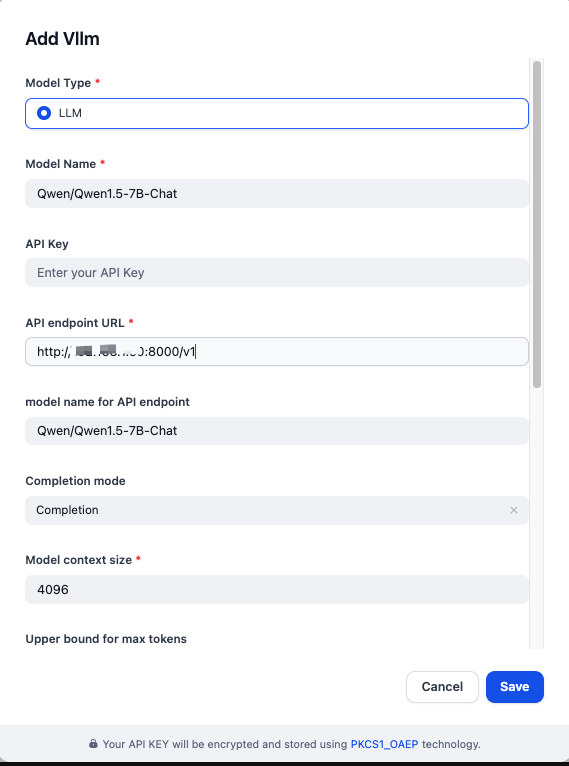Save the Vllm model configuration
569x766 pixels.
[515, 687]
